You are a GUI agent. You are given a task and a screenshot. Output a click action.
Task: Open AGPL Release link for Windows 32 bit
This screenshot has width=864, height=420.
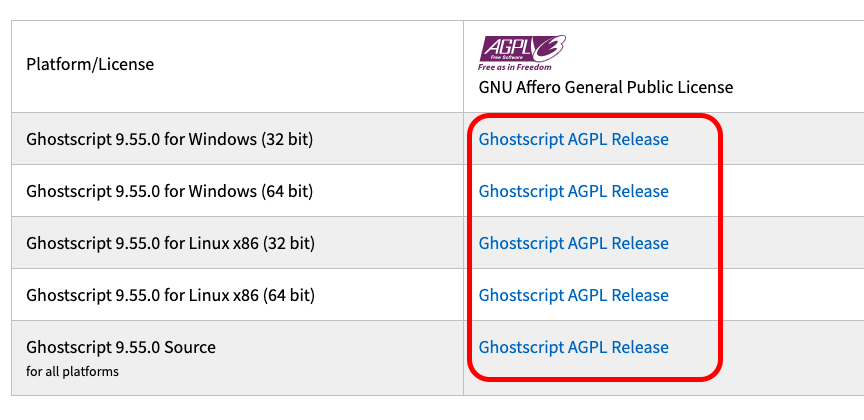574,139
